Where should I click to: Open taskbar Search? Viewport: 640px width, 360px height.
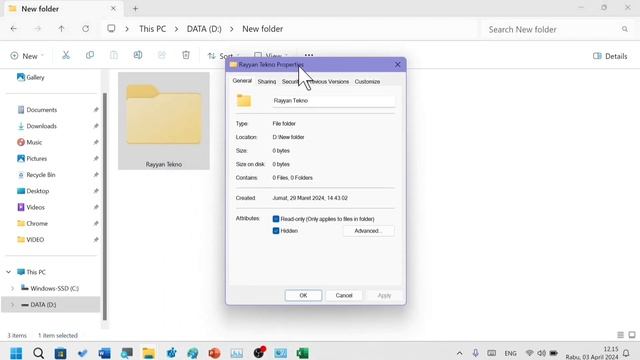coord(38,353)
